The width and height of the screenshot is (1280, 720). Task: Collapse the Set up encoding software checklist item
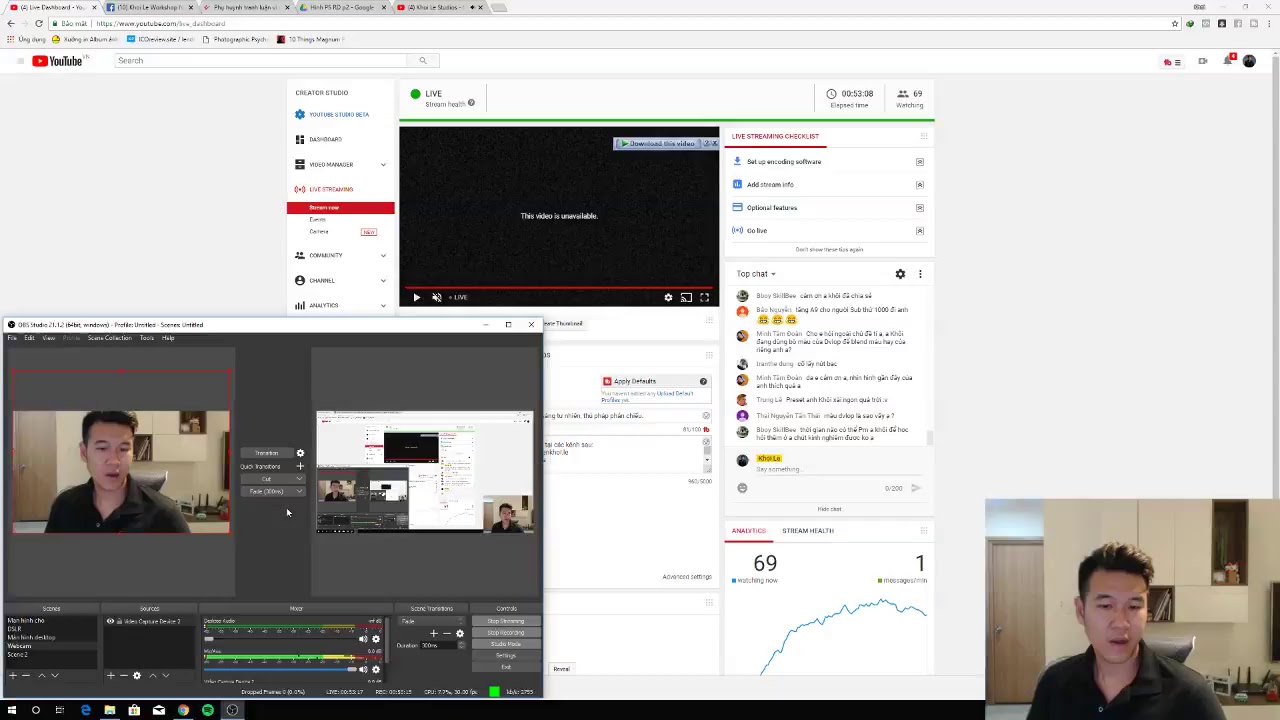920,162
